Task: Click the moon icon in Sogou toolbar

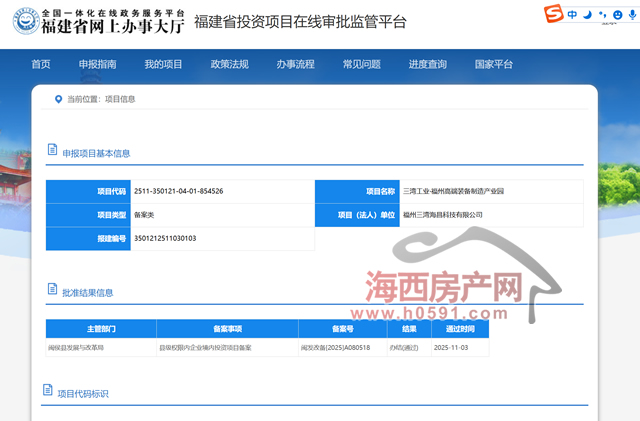Action: pos(587,15)
